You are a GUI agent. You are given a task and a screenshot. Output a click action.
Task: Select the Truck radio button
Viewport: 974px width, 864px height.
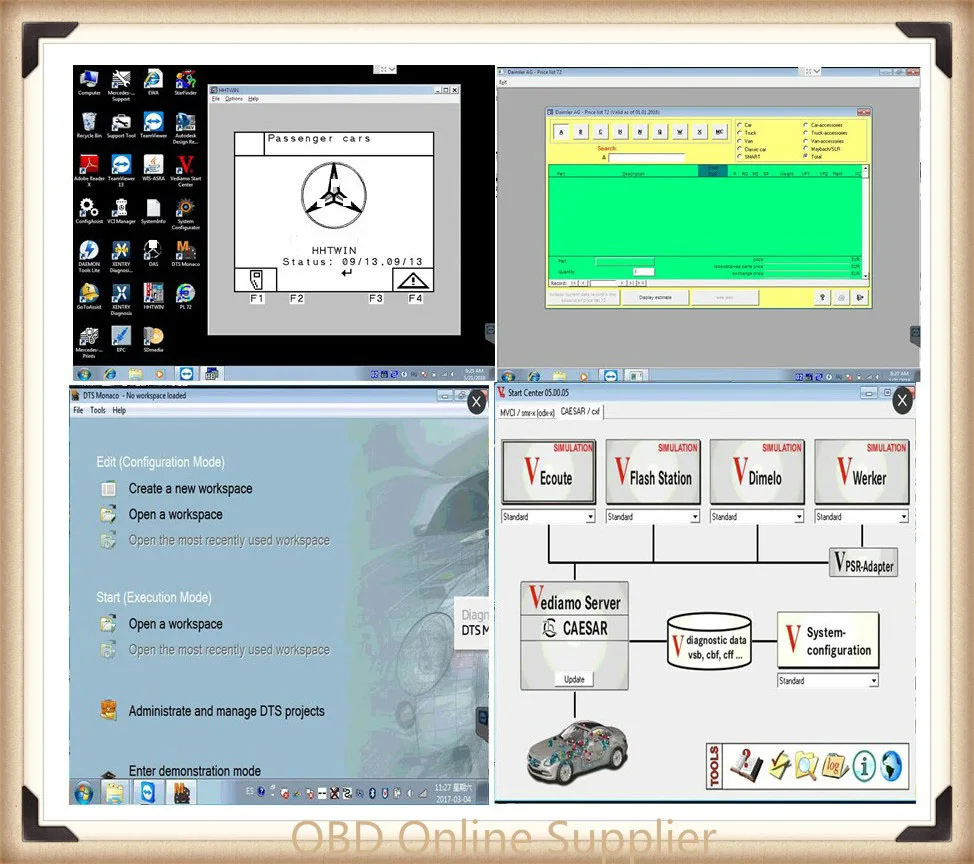(x=740, y=133)
